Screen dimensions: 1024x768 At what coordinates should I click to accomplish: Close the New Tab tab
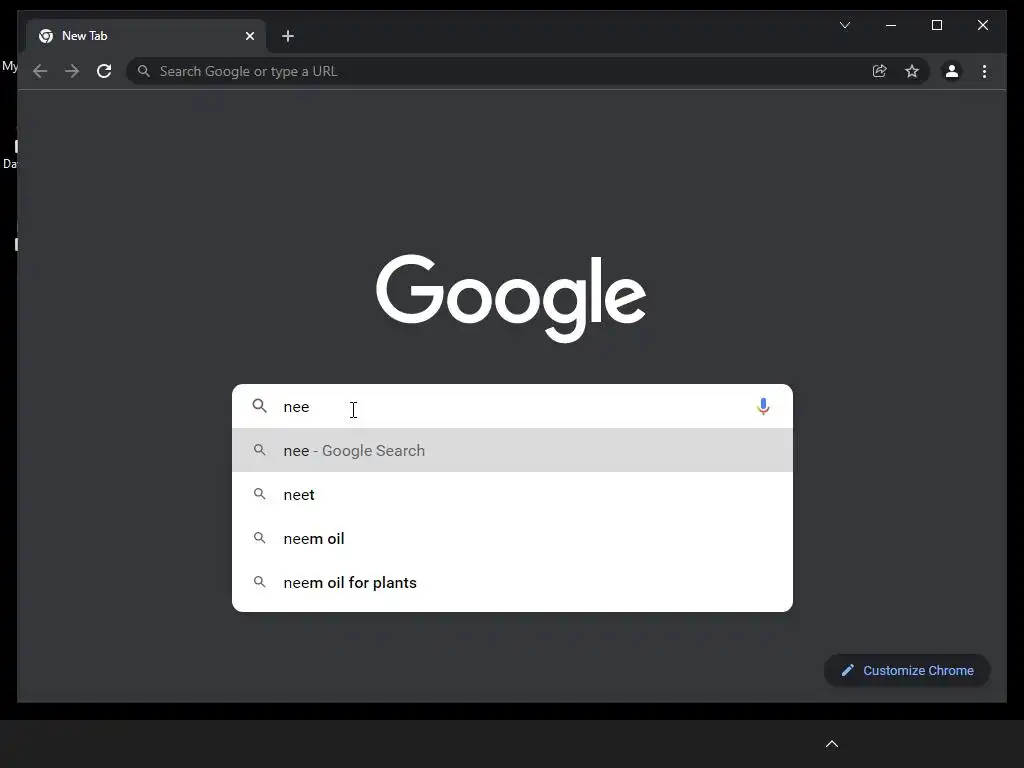point(249,36)
